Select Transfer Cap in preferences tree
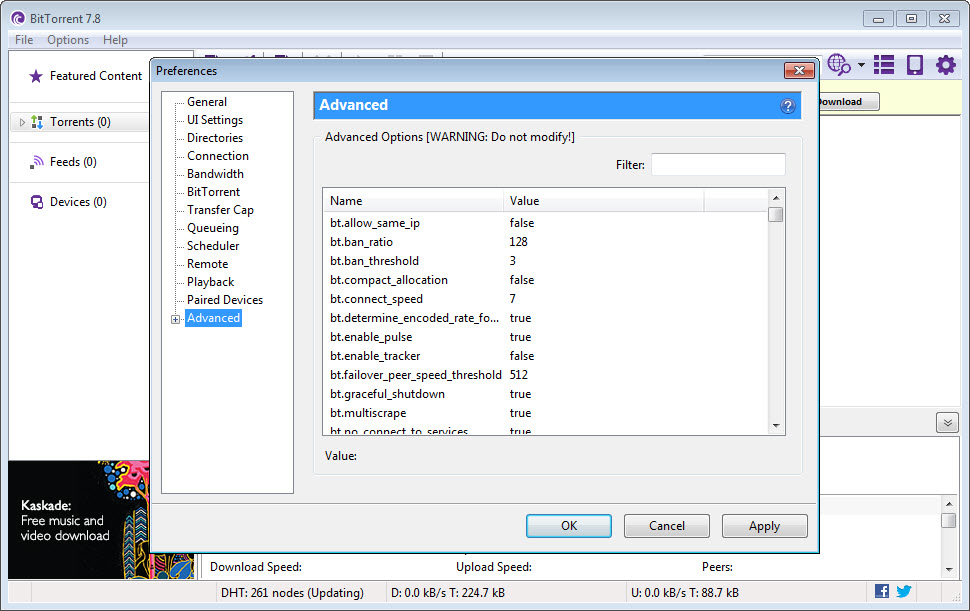The width and height of the screenshot is (970, 611). (220, 210)
